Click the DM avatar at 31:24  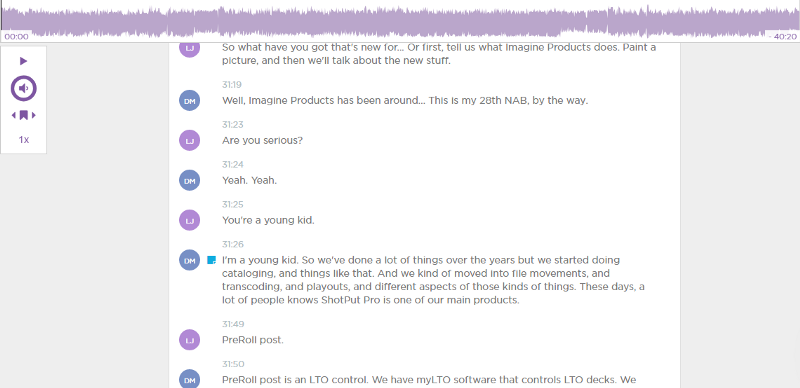pyautogui.click(x=189, y=180)
